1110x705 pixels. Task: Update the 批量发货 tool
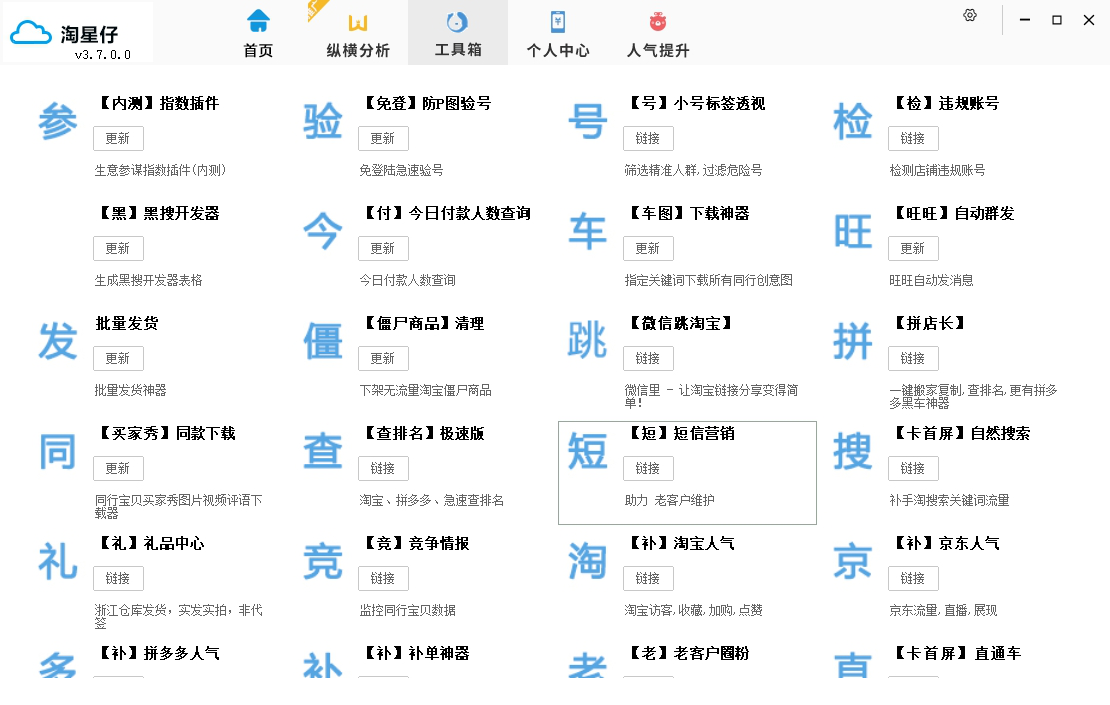tap(118, 359)
